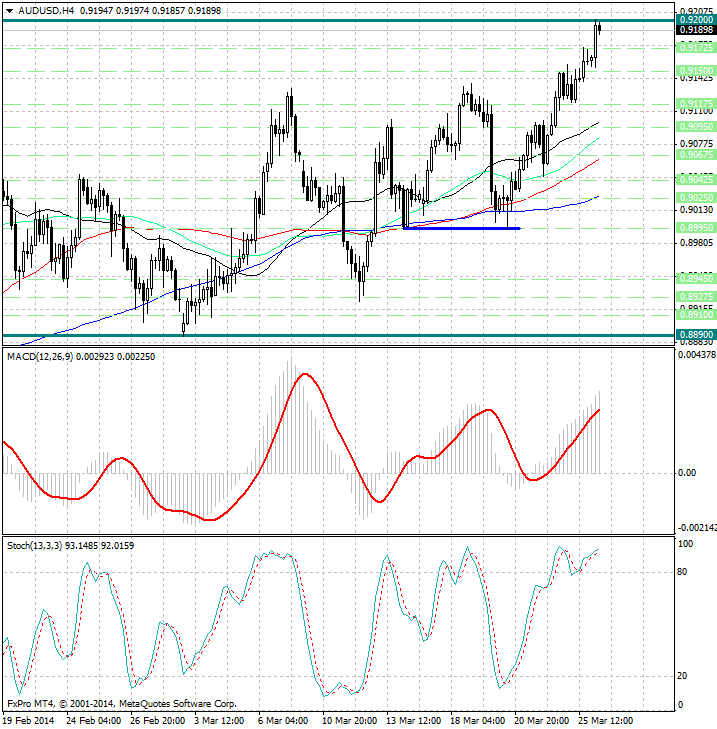The height and width of the screenshot is (729, 717).
Task: Click the 13 Mar 12:00 time label
Action: (413, 721)
